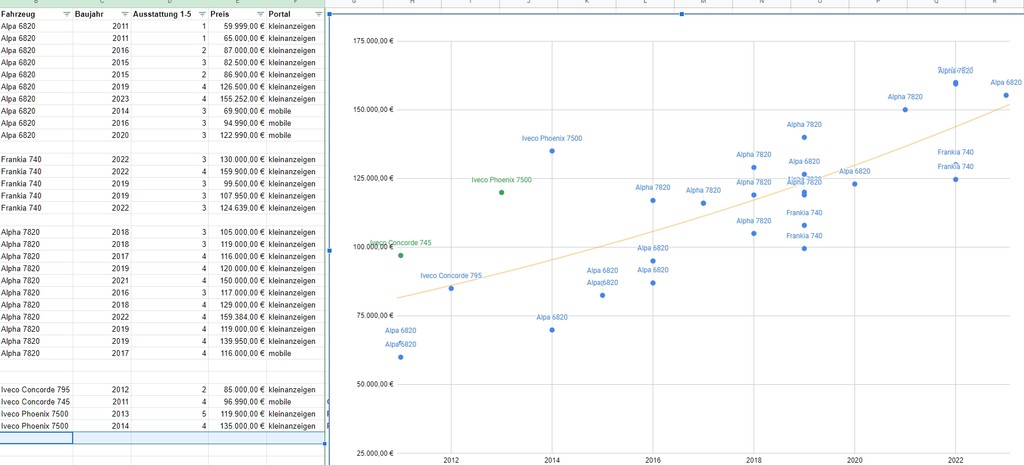Click the chart's top-center resize handle
This screenshot has width=1024, height=465.
point(682,14)
